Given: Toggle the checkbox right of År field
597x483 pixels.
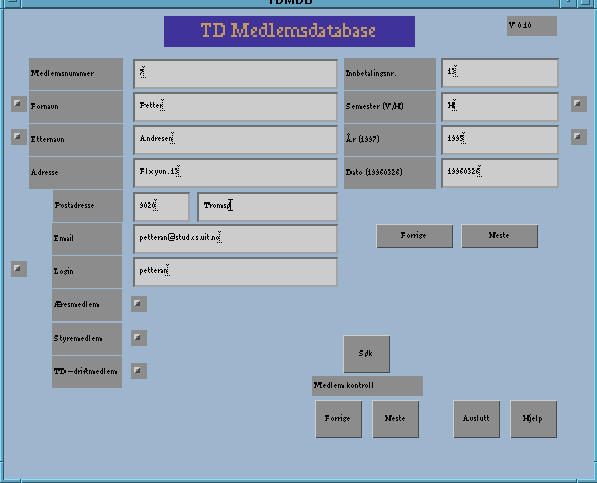Looking at the screenshot, I should pyautogui.click(x=579, y=137).
